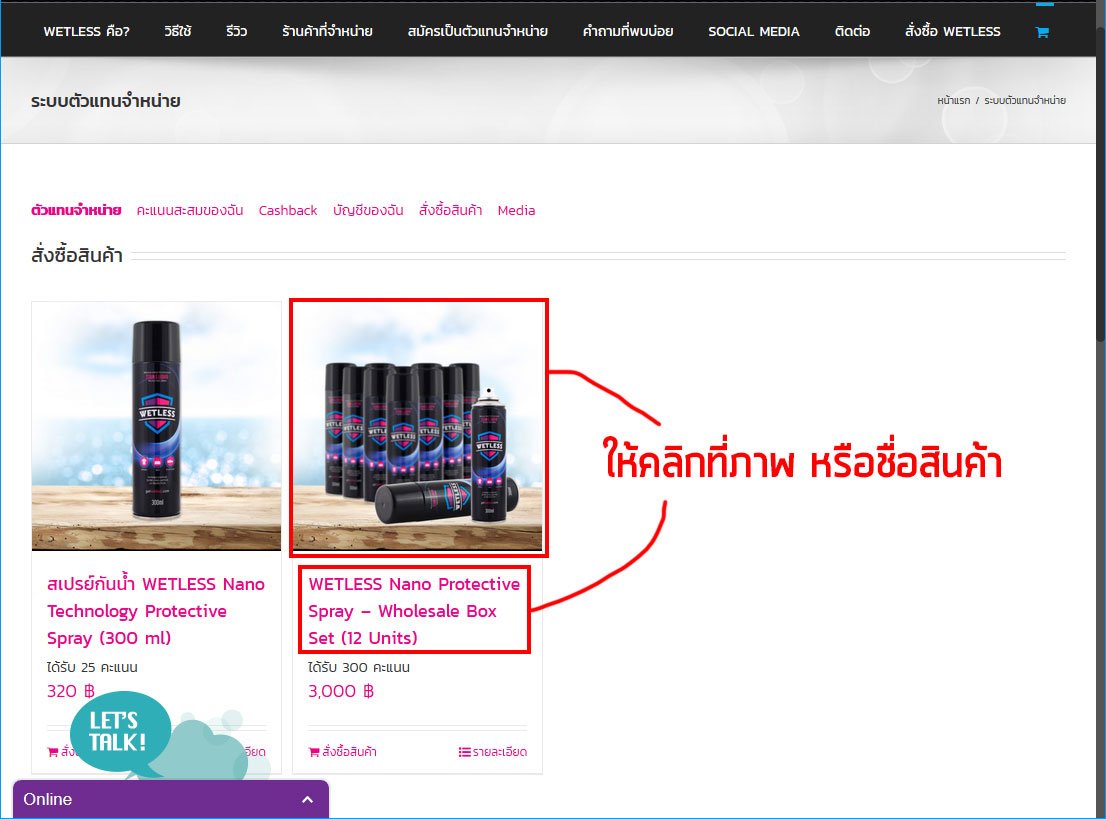The image size is (1106, 819).
Task: Click list icon beside รายละเอียด for Wholesale Box
Action: (464, 752)
